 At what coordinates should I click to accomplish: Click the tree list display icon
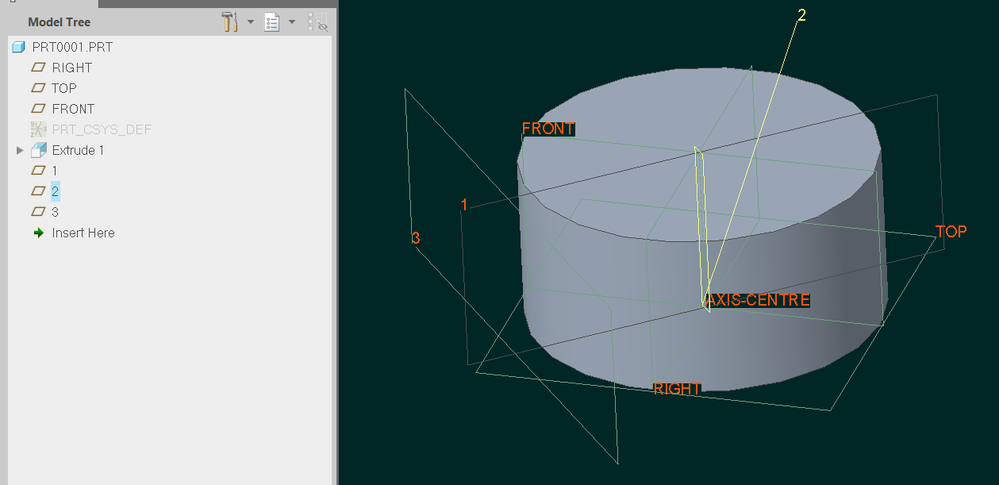pyautogui.click(x=271, y=21)
